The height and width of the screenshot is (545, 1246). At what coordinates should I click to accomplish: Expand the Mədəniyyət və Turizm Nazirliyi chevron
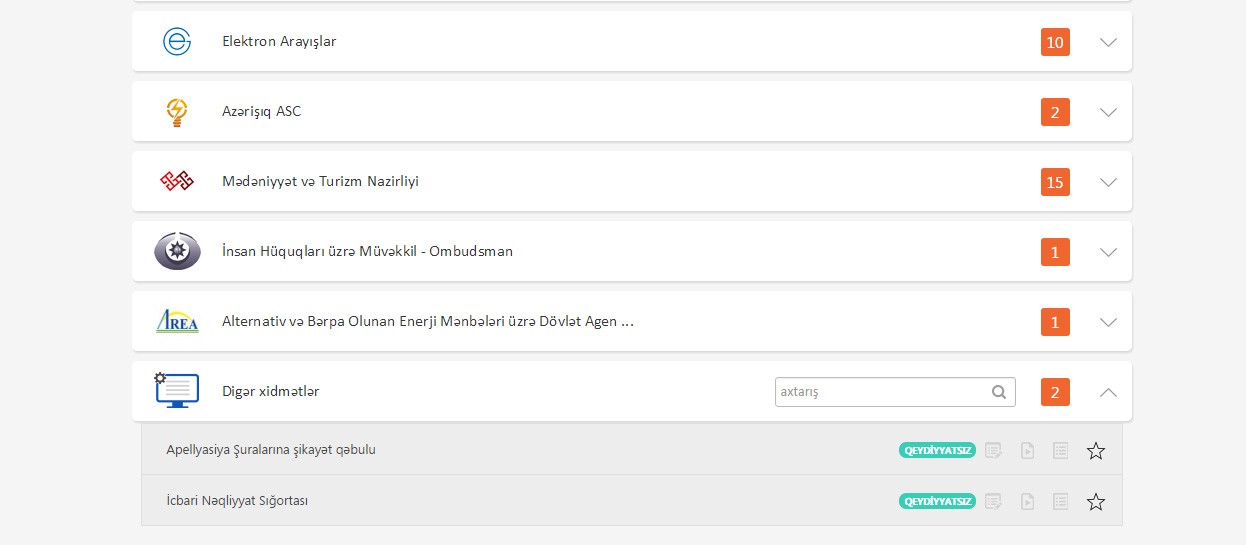1108,182
